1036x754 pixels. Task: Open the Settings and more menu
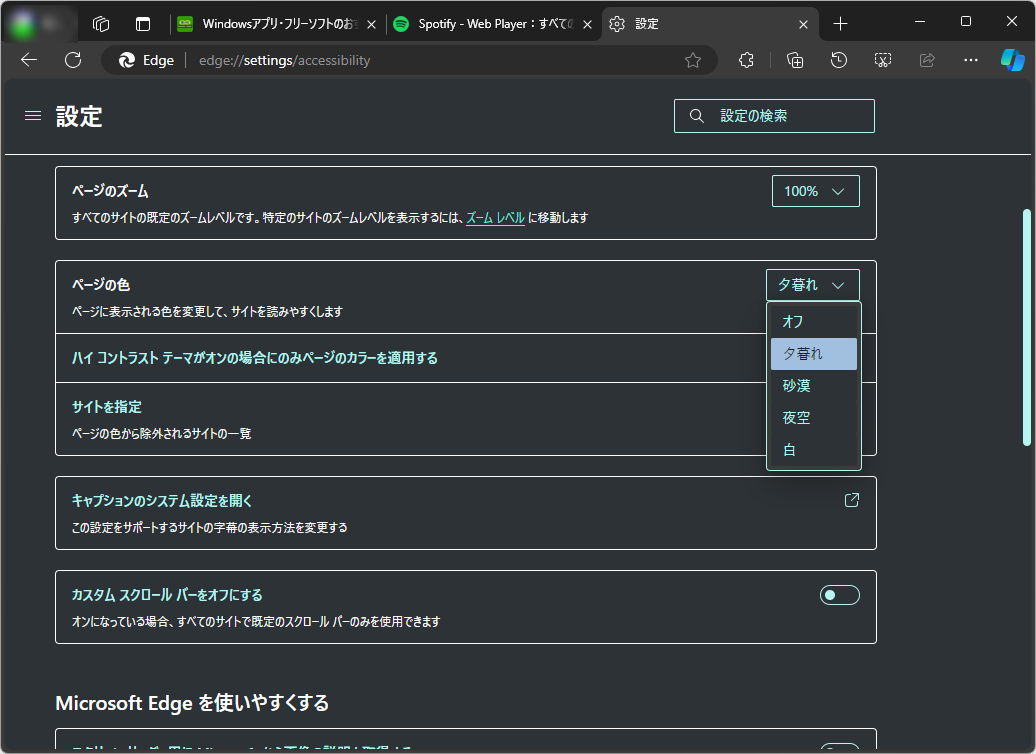click(970, 60)
